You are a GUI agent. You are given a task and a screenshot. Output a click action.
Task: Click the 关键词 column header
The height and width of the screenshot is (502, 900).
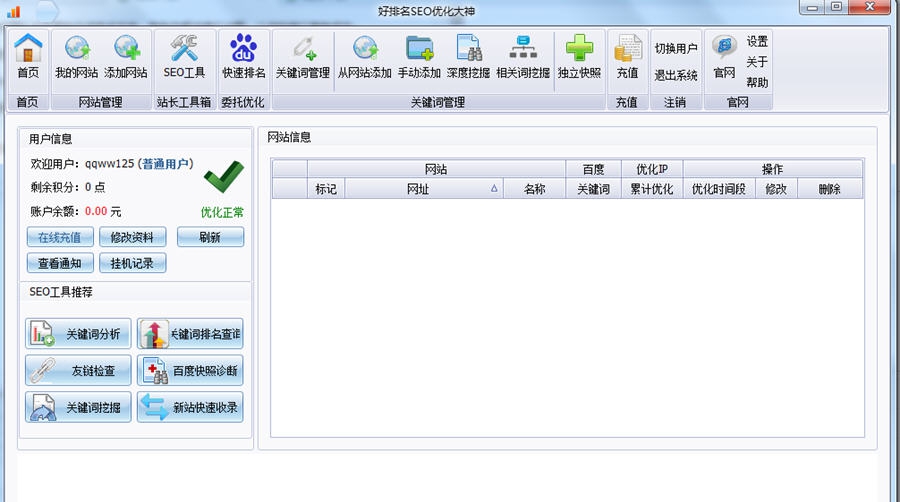[x=593, y=189]
